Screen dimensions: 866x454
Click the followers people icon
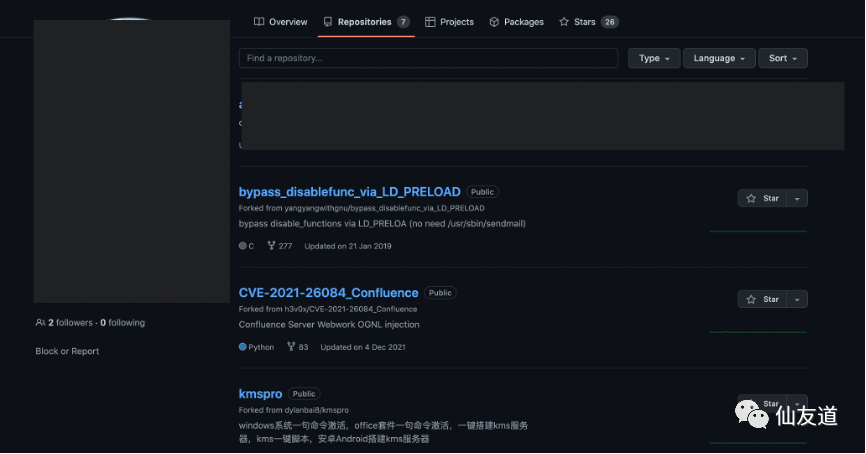40,323
